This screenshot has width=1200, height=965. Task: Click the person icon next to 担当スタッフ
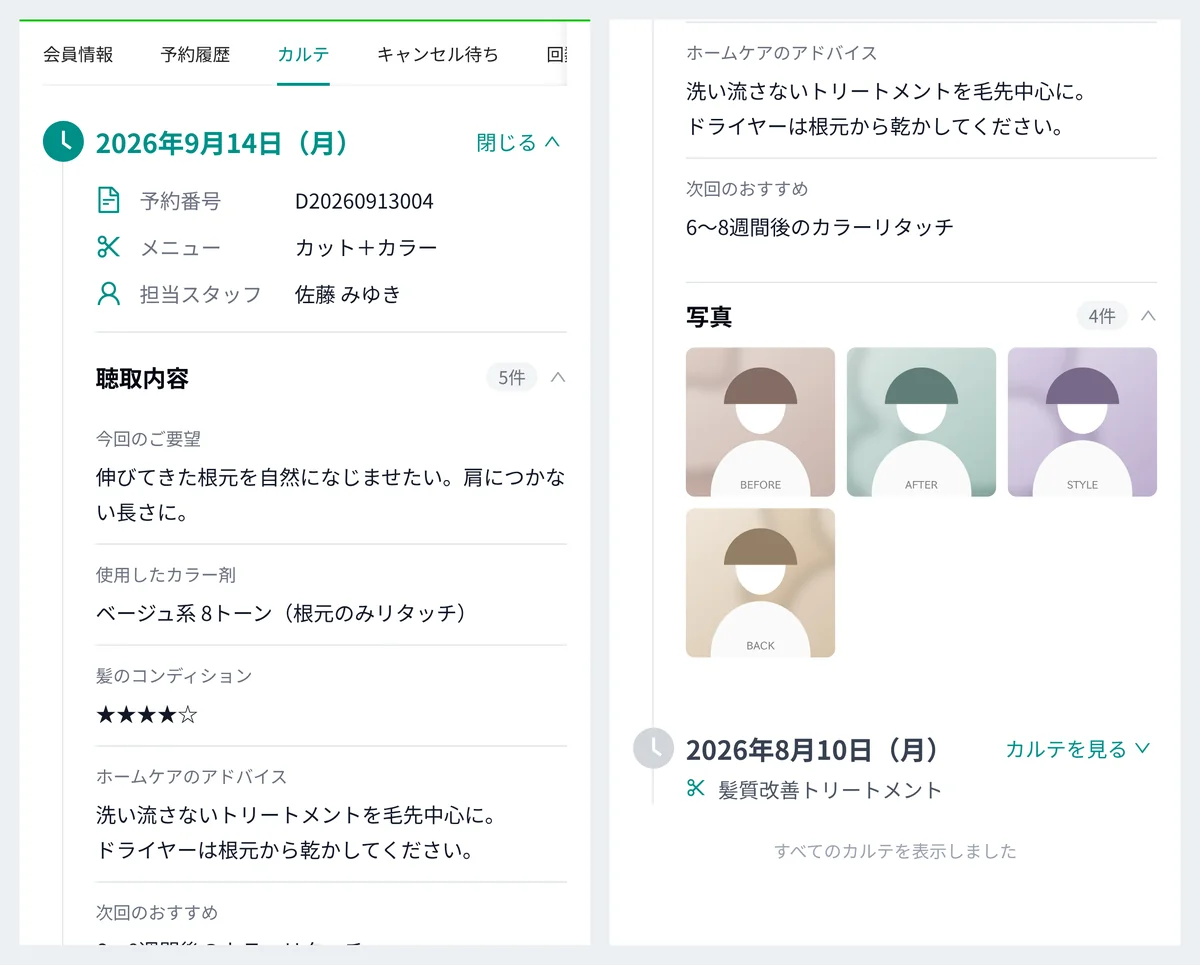tap(108, 293)
